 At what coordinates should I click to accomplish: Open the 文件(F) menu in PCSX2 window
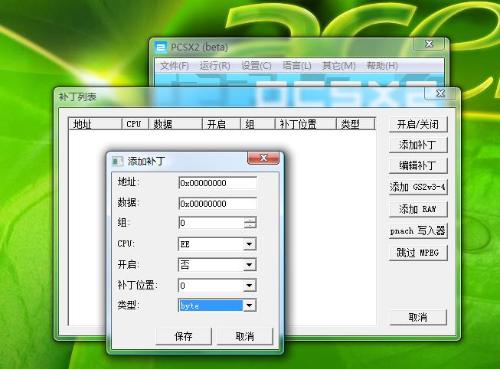tap(174, 66)
